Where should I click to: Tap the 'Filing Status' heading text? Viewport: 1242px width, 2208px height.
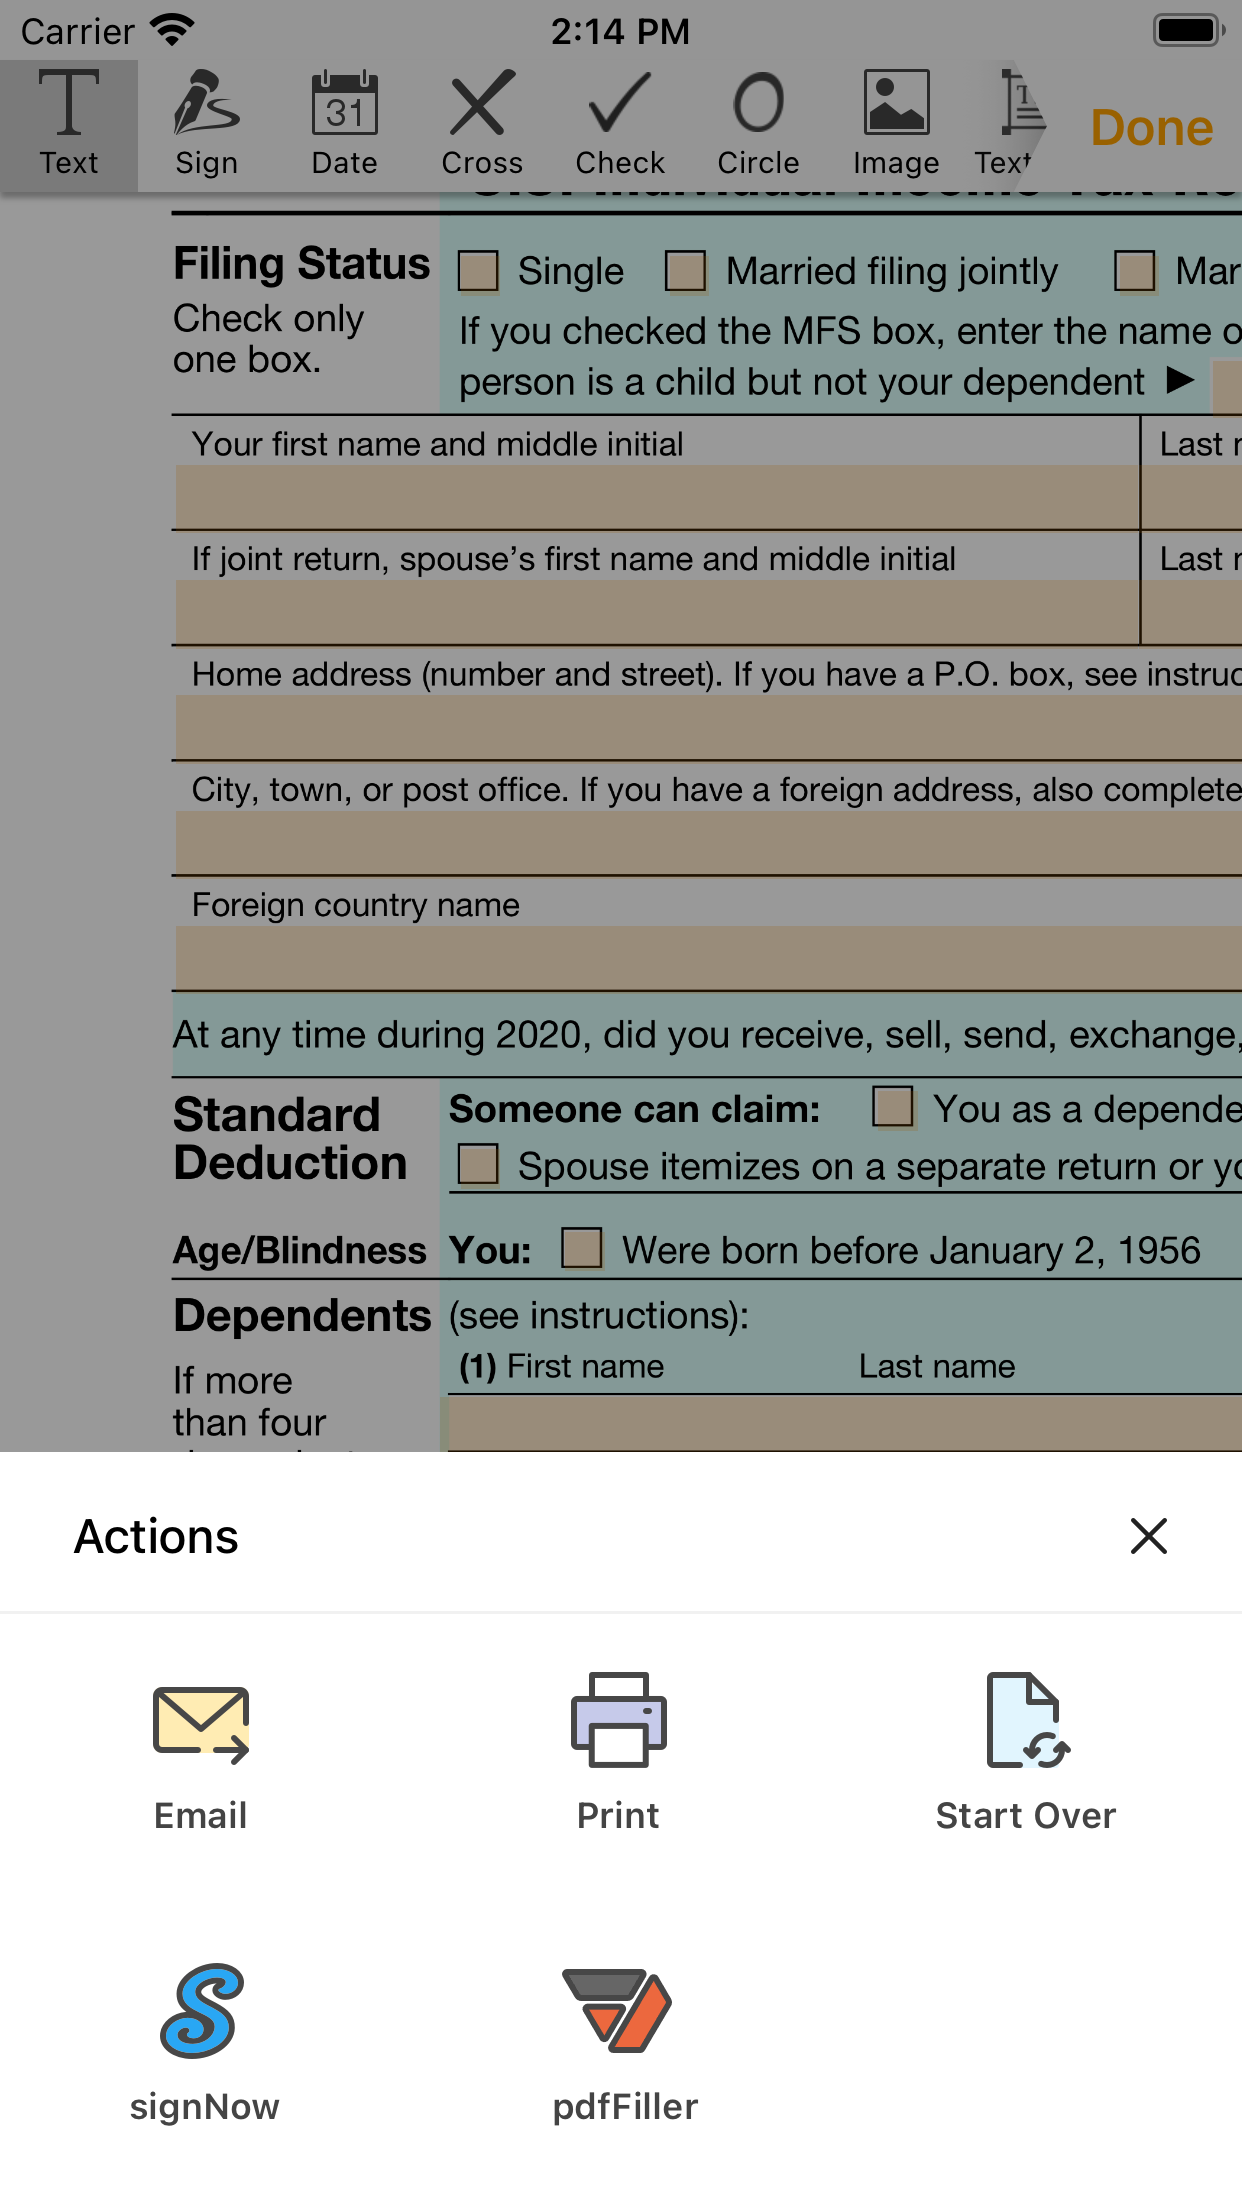[x=302, y=264]
